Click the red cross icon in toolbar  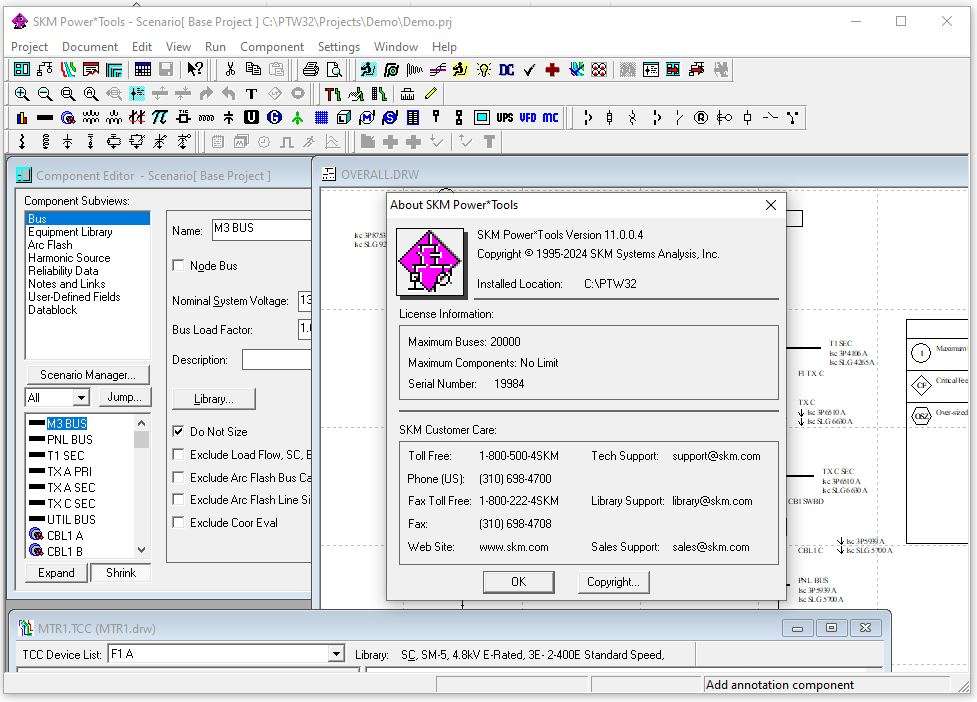click(552, 69)
